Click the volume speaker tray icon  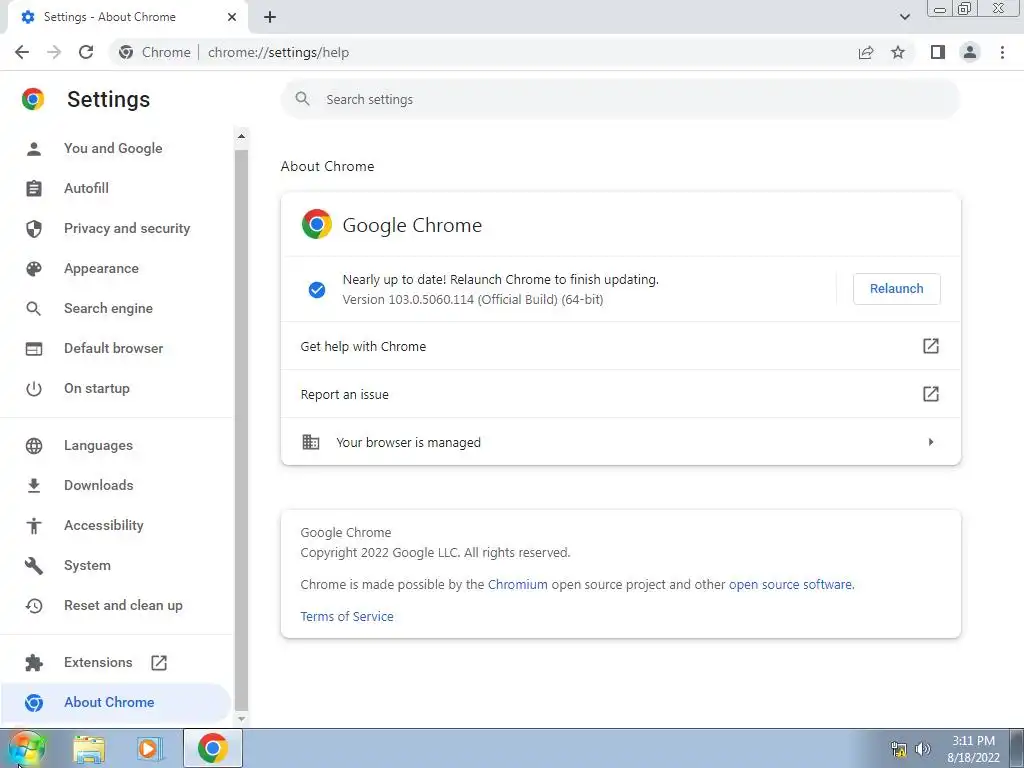pyautogui.click(x=922, y=749)
